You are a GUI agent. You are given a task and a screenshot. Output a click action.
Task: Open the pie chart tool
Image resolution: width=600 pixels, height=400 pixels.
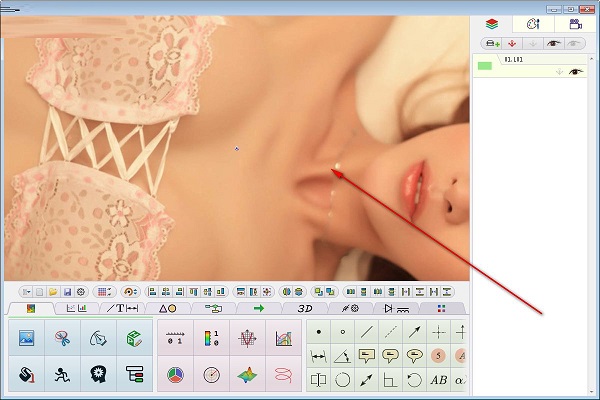coord(175,374)
